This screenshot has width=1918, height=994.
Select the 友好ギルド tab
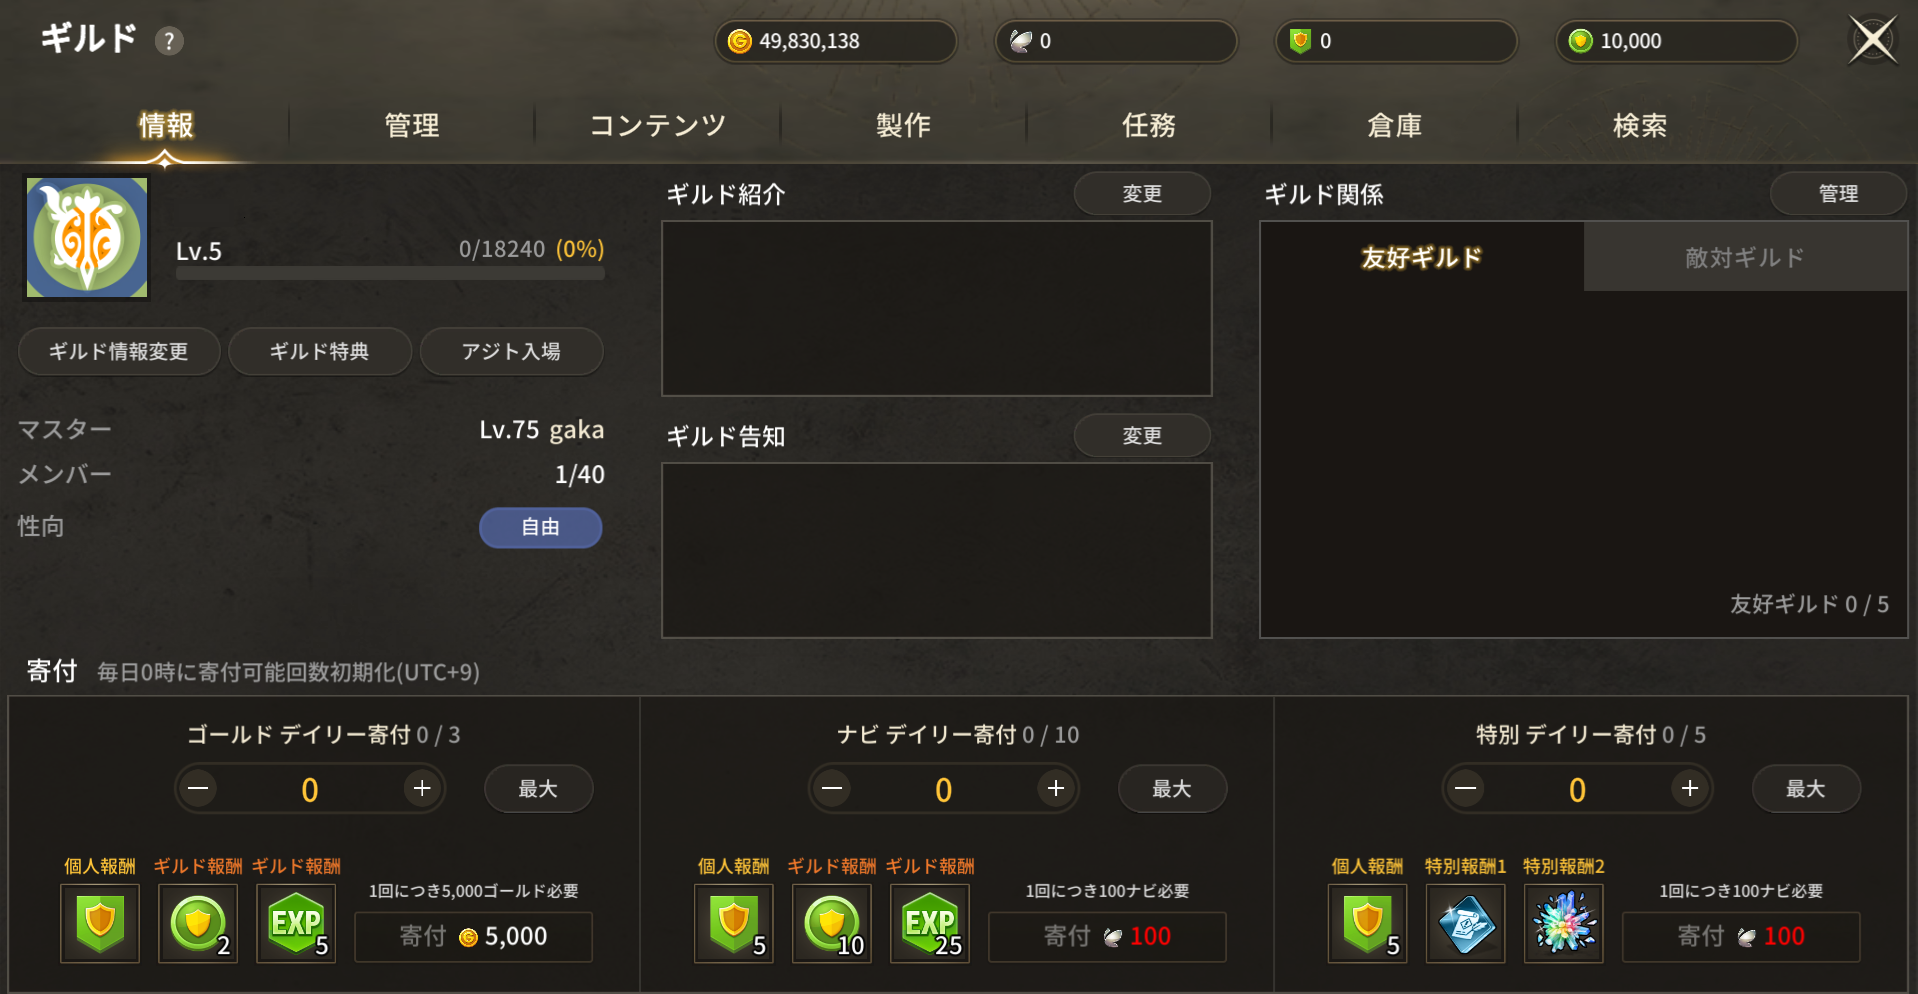pyautogui.click(x=1422, y=257)
